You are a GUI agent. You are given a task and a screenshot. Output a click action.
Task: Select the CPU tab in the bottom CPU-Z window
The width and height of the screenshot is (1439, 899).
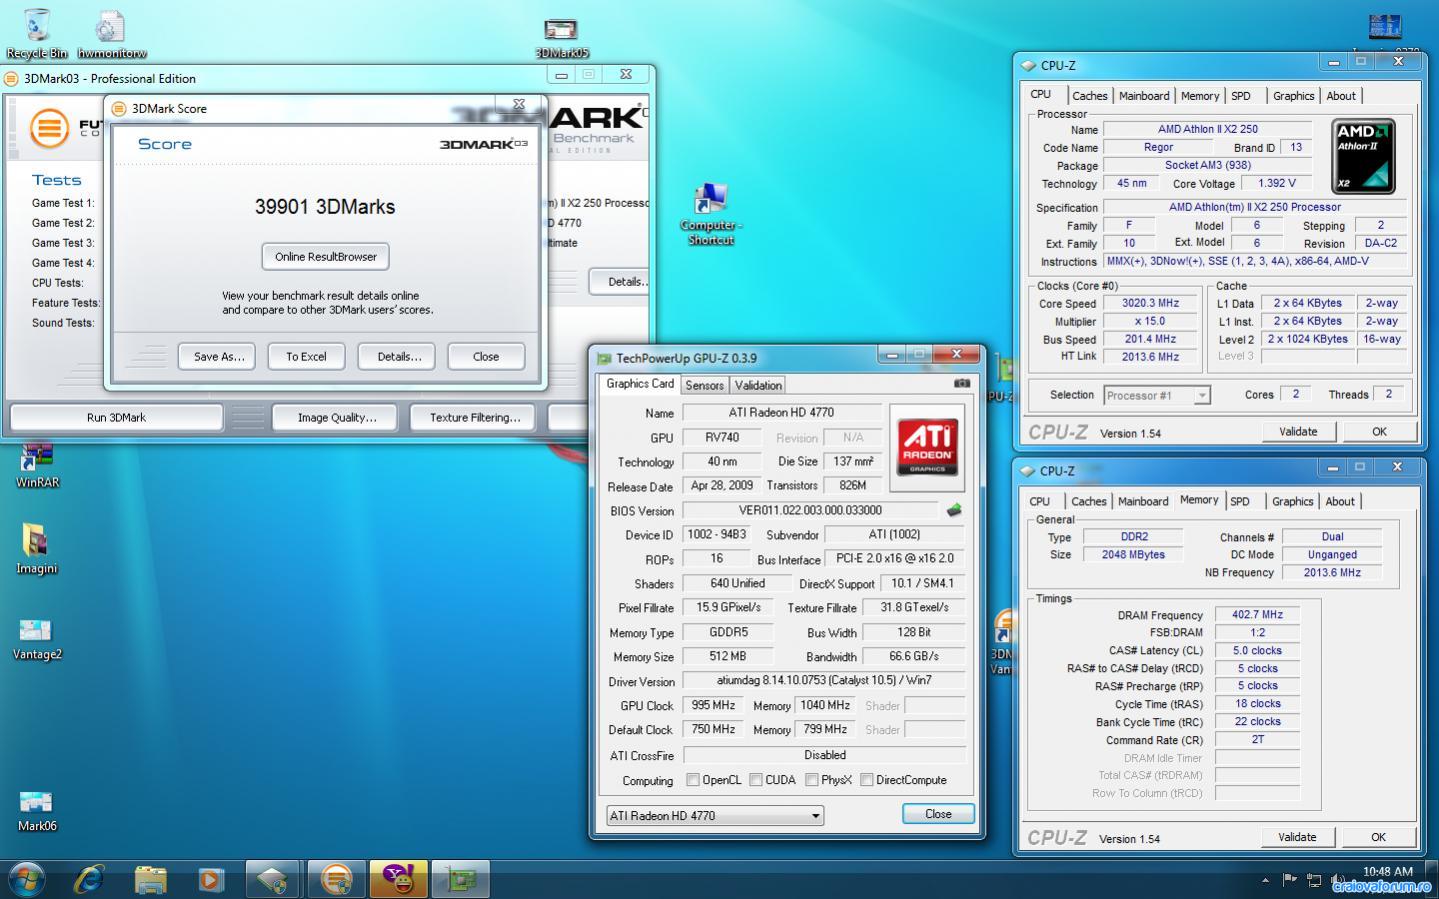(1040, 501)
